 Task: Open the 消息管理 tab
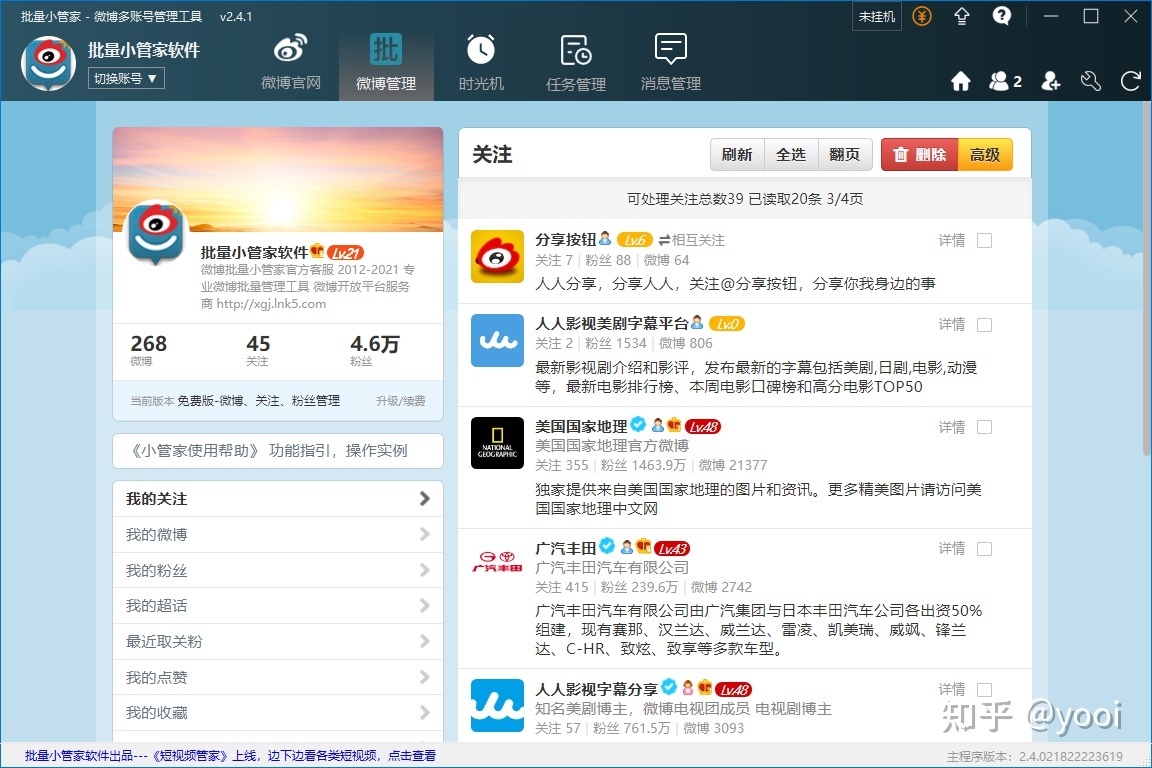tap(671, 64)
